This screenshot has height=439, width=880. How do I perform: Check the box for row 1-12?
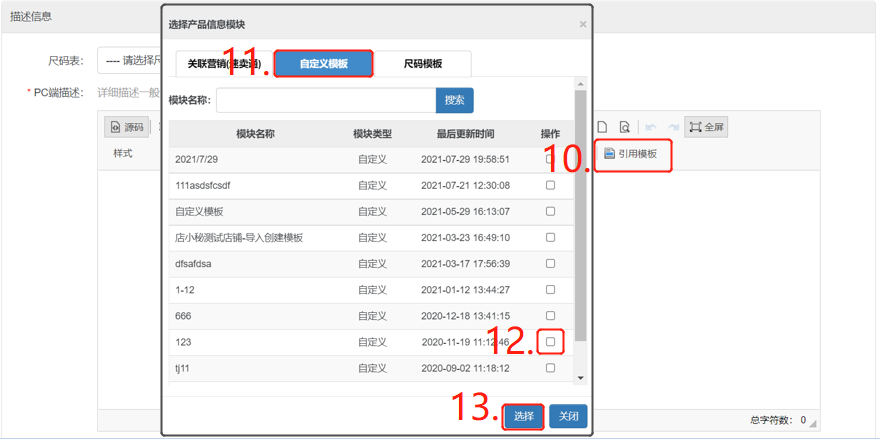pyautogui.click(x=551, y=290)
